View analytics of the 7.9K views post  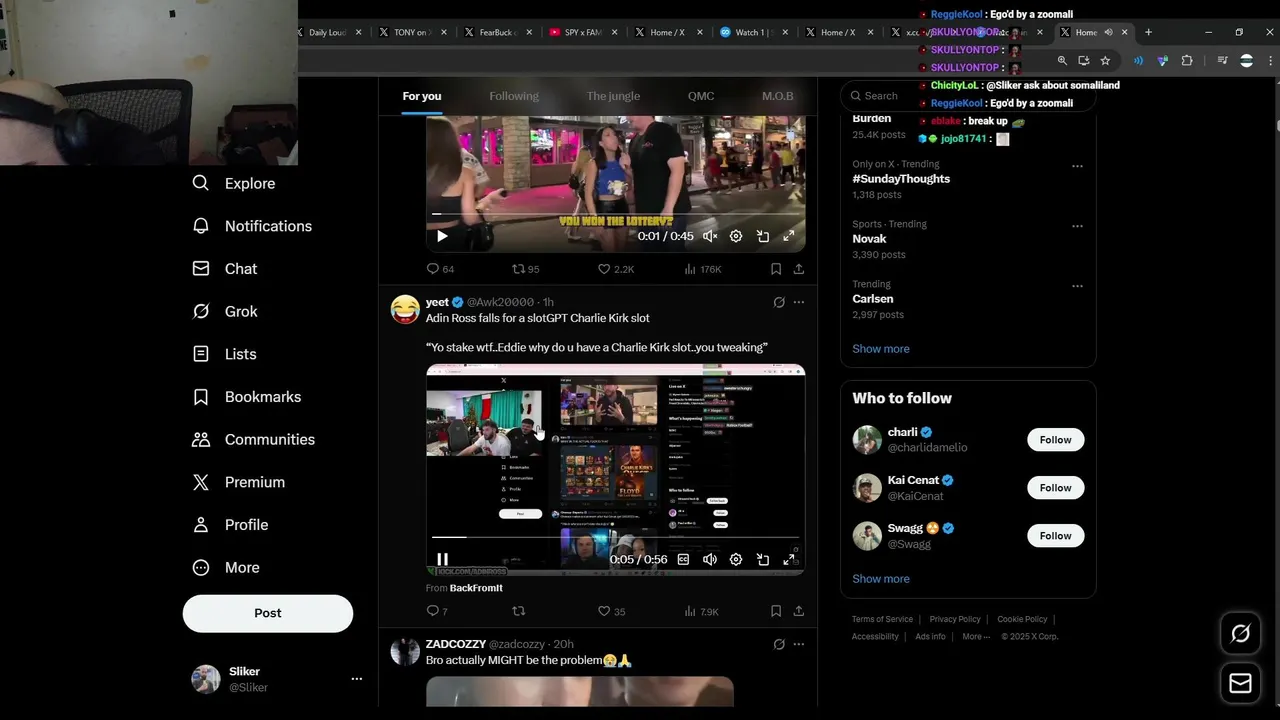click(701, 611)
